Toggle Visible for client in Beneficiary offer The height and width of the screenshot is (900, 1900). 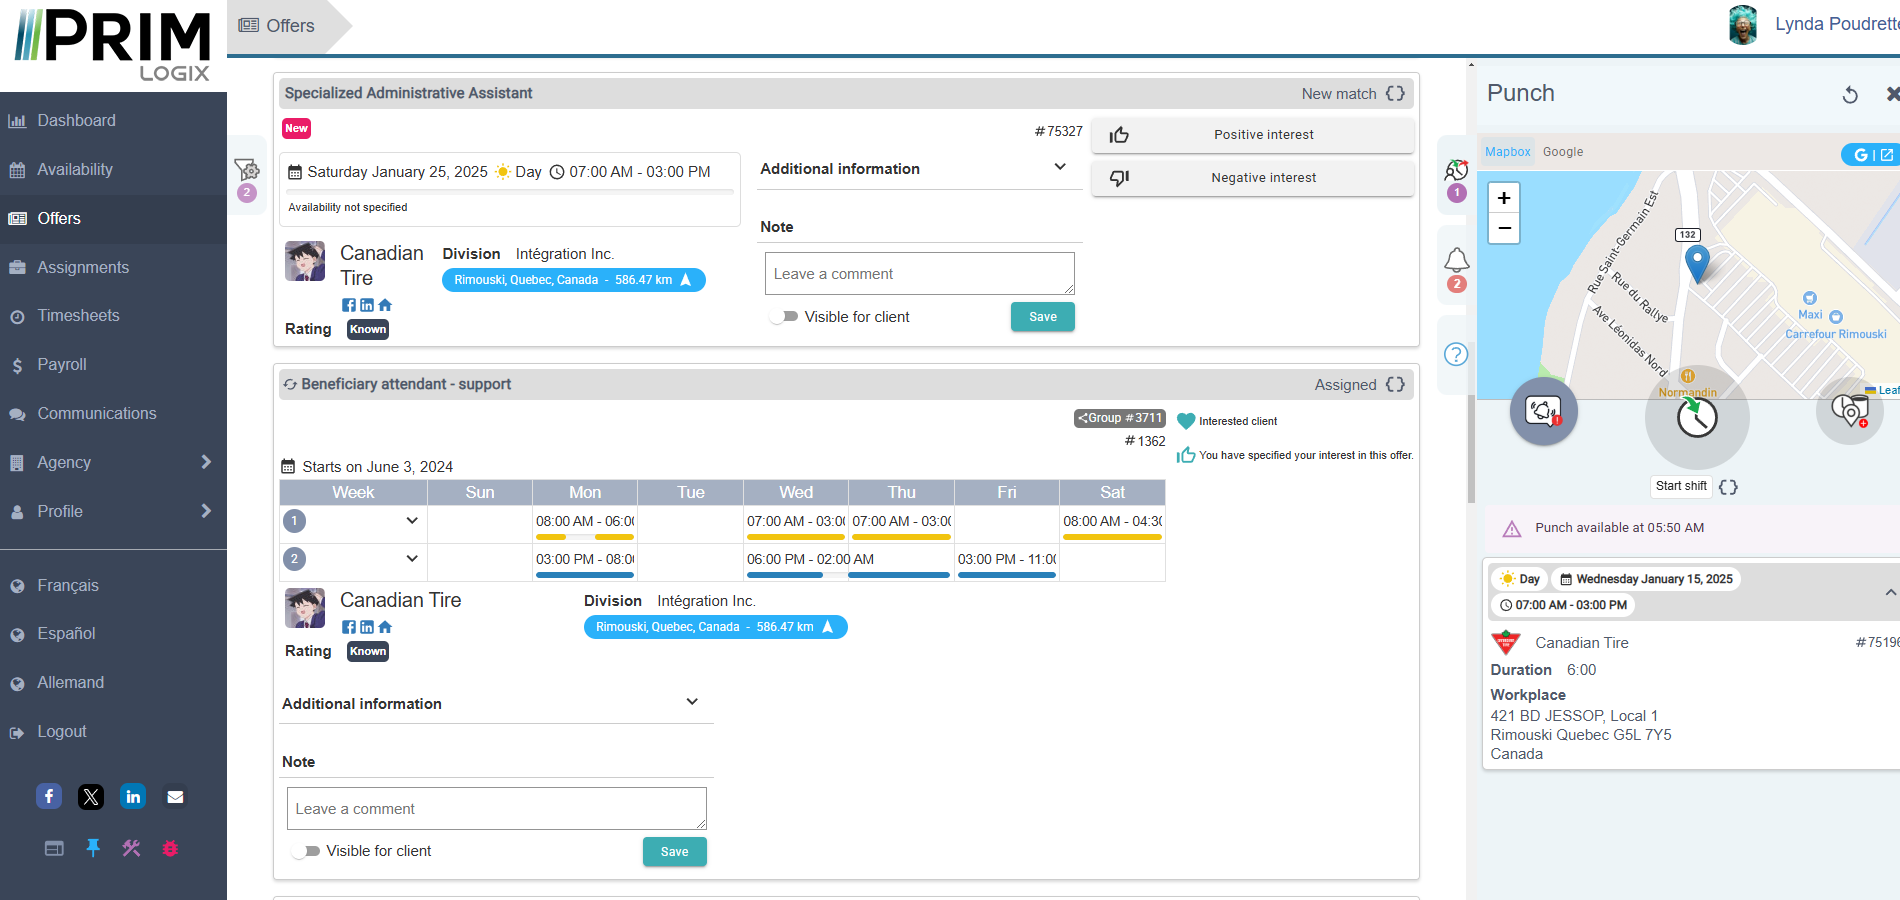point(307,851)
